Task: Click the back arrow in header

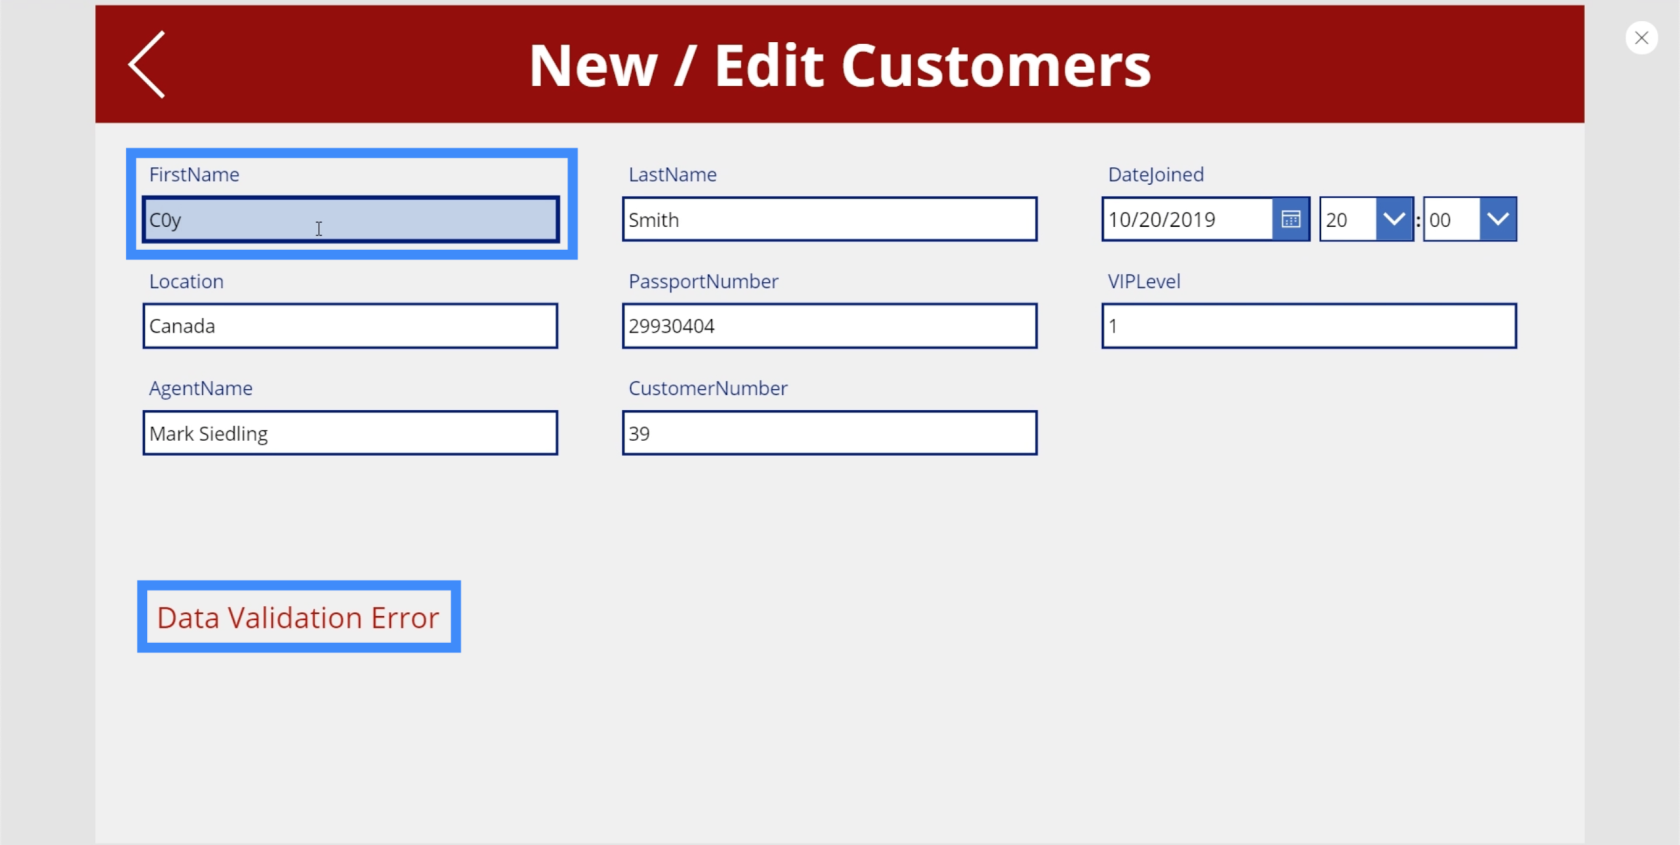Action: (147, 65)
